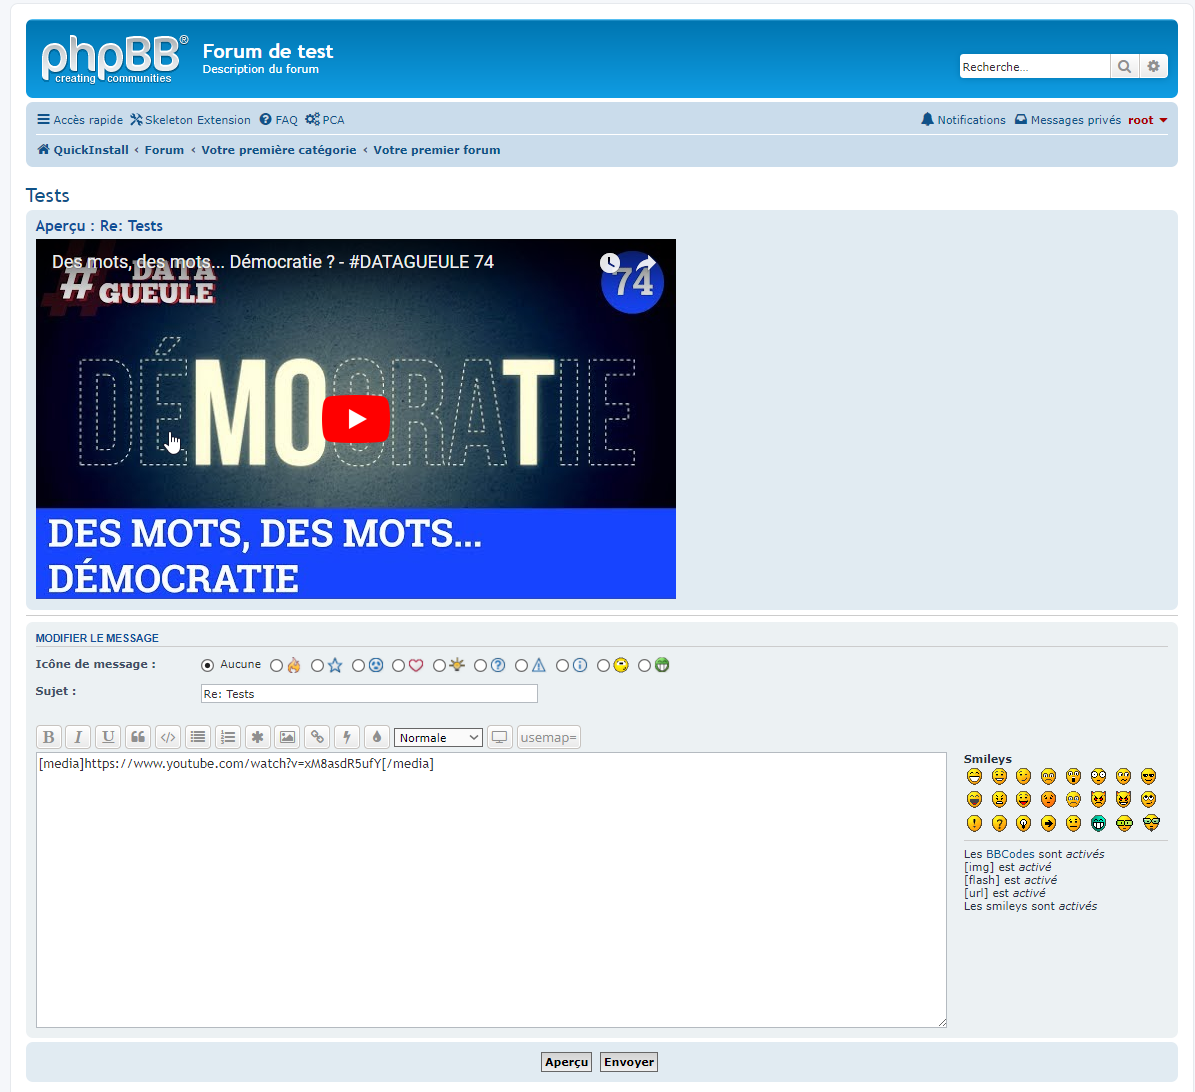Open the Normale font size dropdown

(x=438, y=738)
